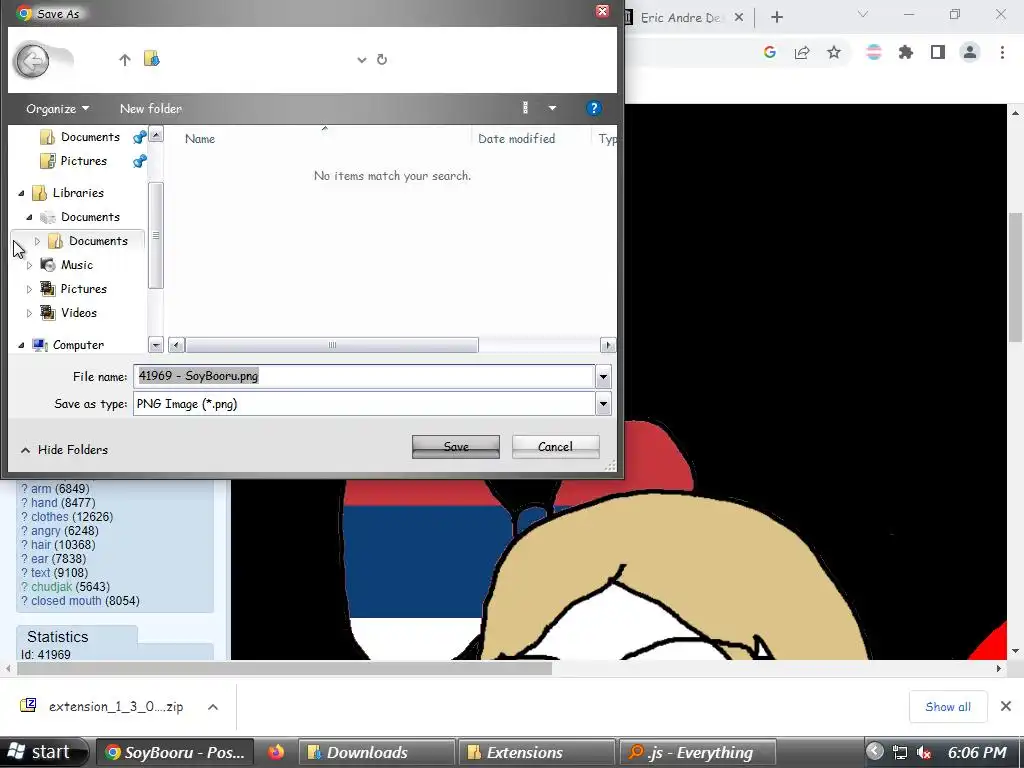Open view options dropdown arrow
This screenshot has height=768, width=1024.
pos(552,108)
